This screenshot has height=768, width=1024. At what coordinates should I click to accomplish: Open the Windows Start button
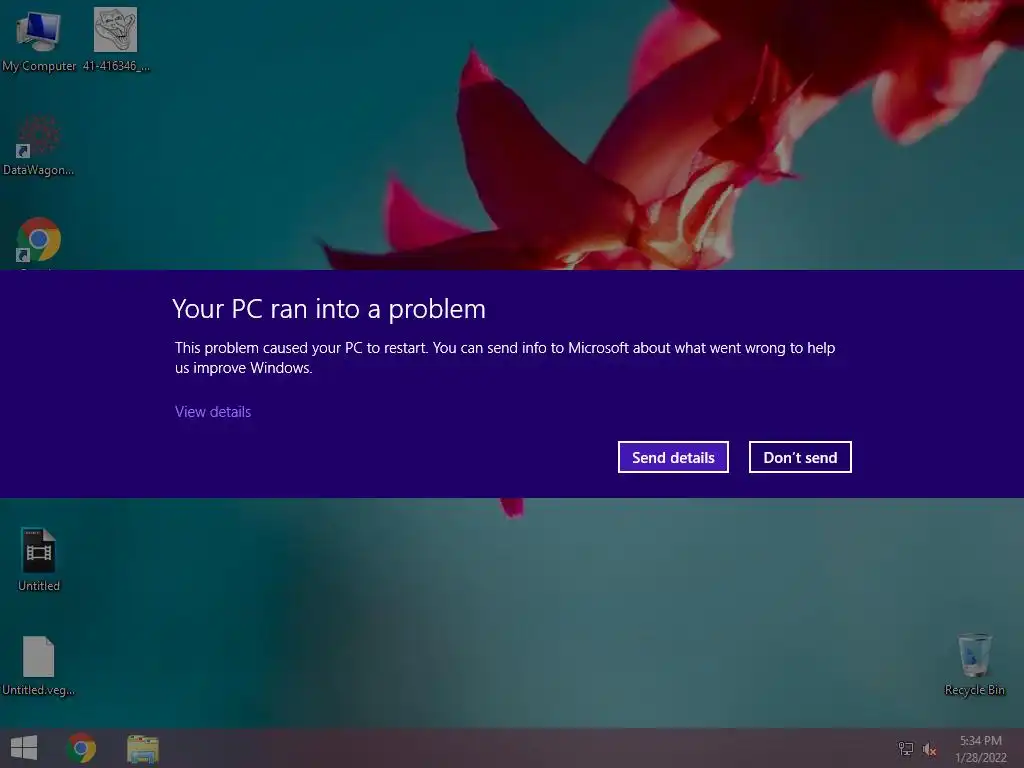pos(24,748)
